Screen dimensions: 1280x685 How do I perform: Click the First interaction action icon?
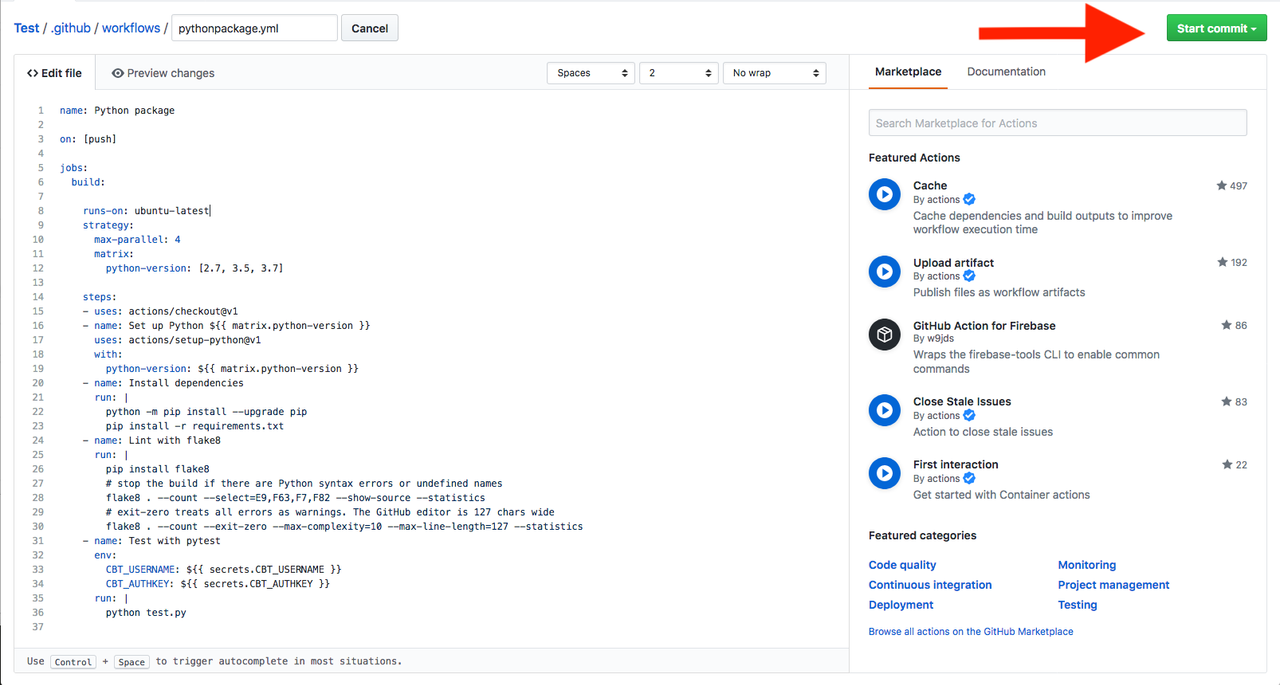[x=885, y=473]
